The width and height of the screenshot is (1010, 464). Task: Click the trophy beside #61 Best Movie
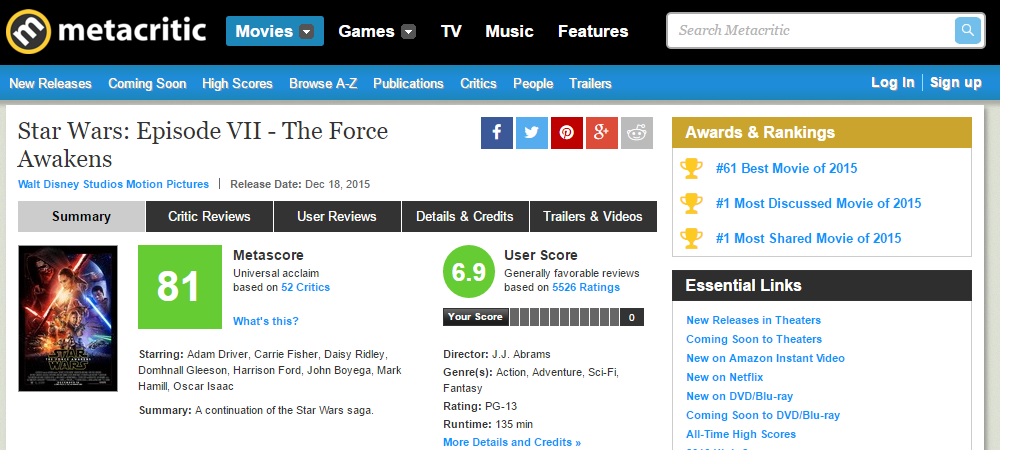click(691, 168)
